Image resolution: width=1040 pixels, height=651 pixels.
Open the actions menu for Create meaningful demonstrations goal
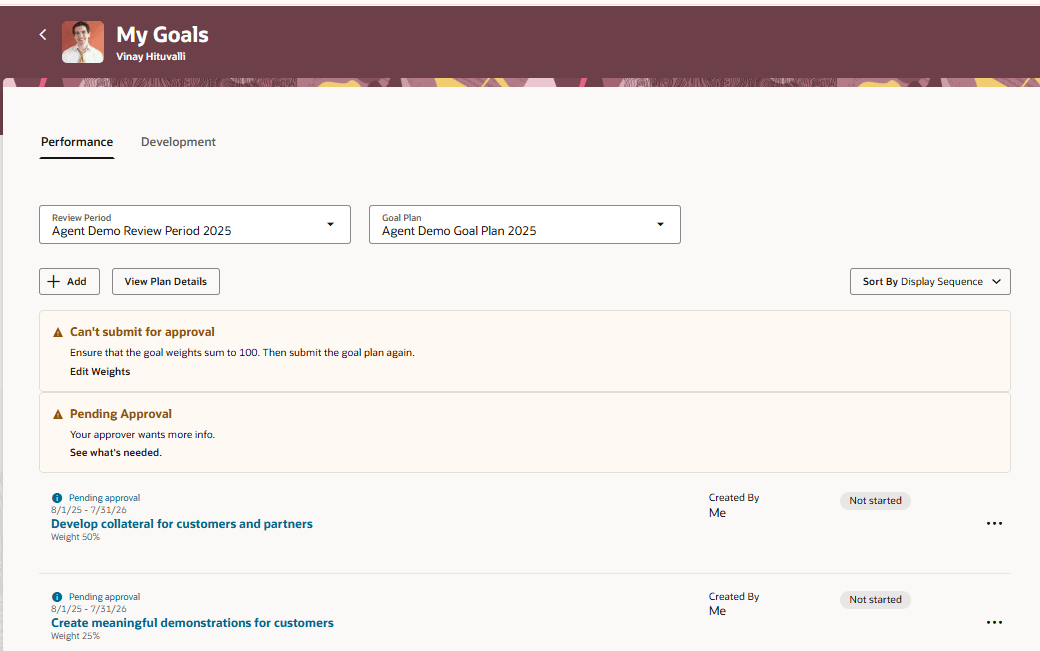coord(994,621)
